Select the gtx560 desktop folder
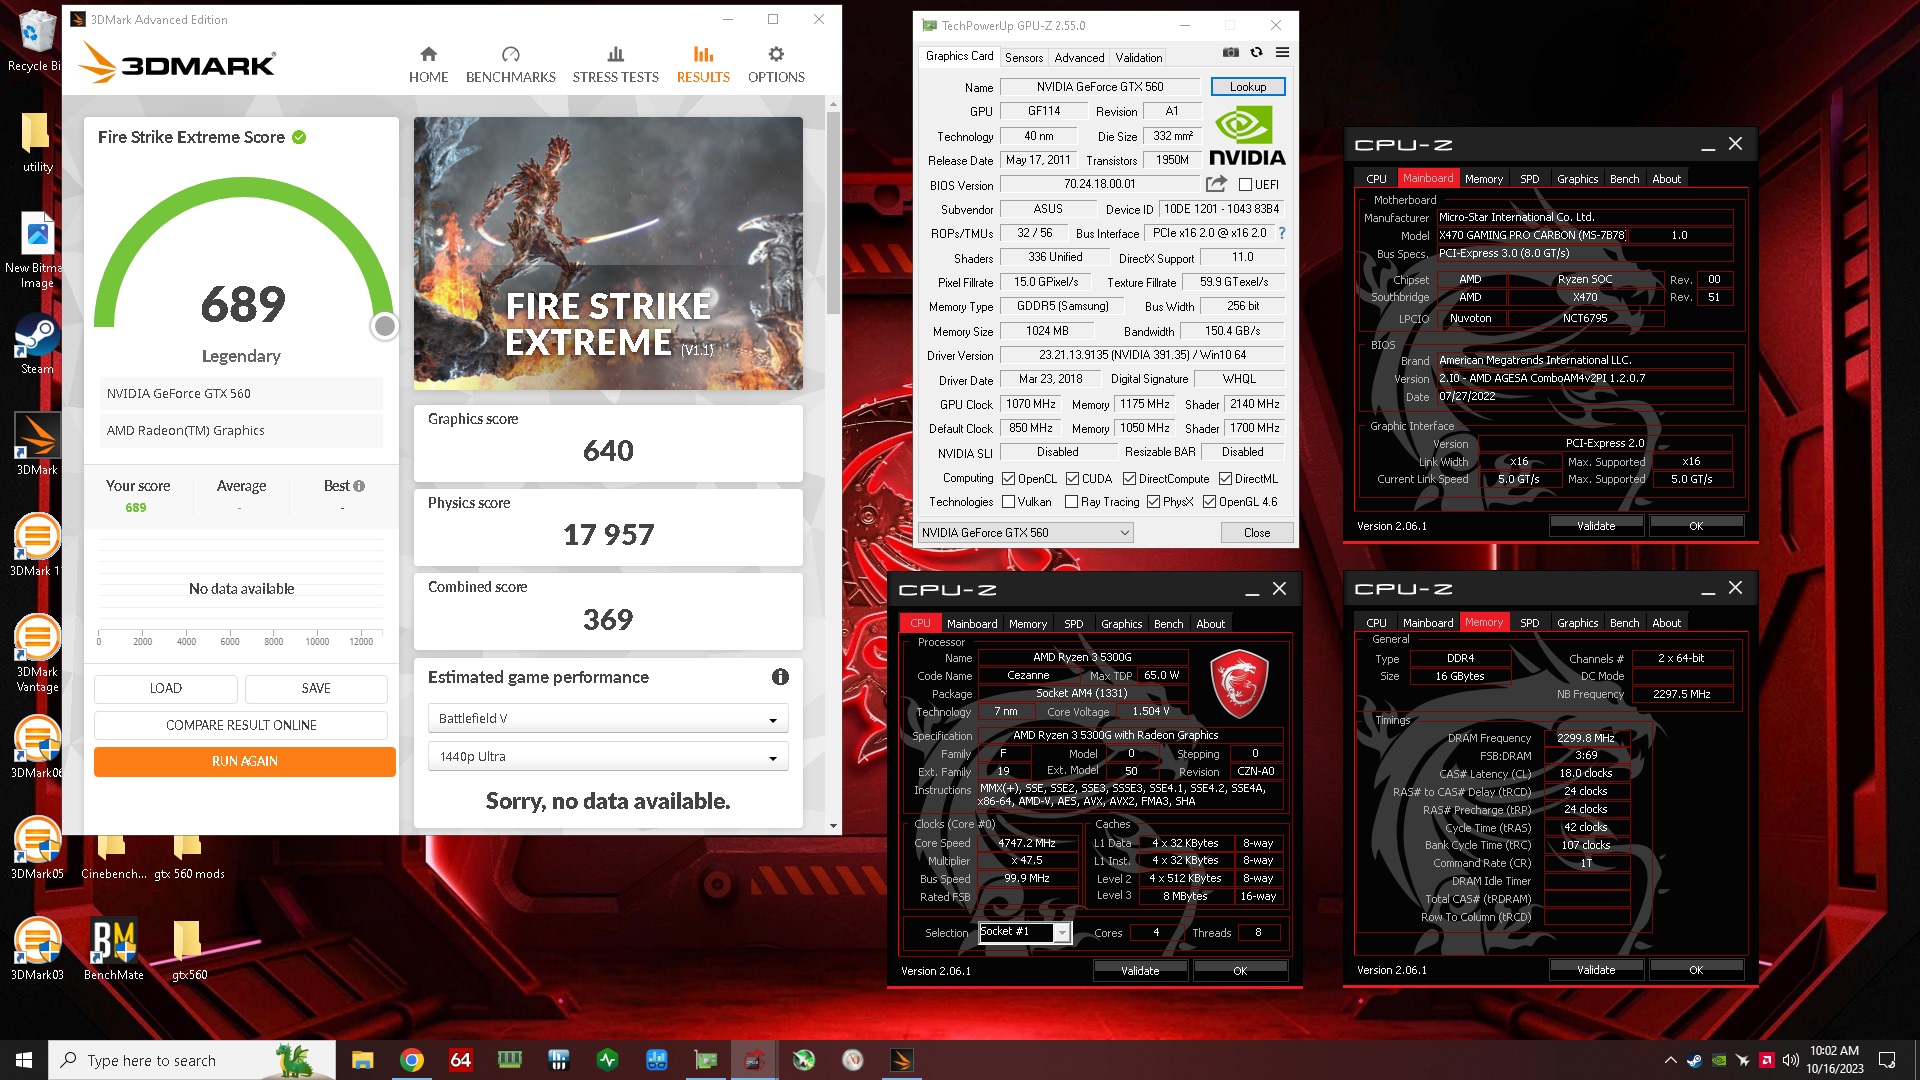Viewport: 1920px width, 1080px height. [189, 950]
